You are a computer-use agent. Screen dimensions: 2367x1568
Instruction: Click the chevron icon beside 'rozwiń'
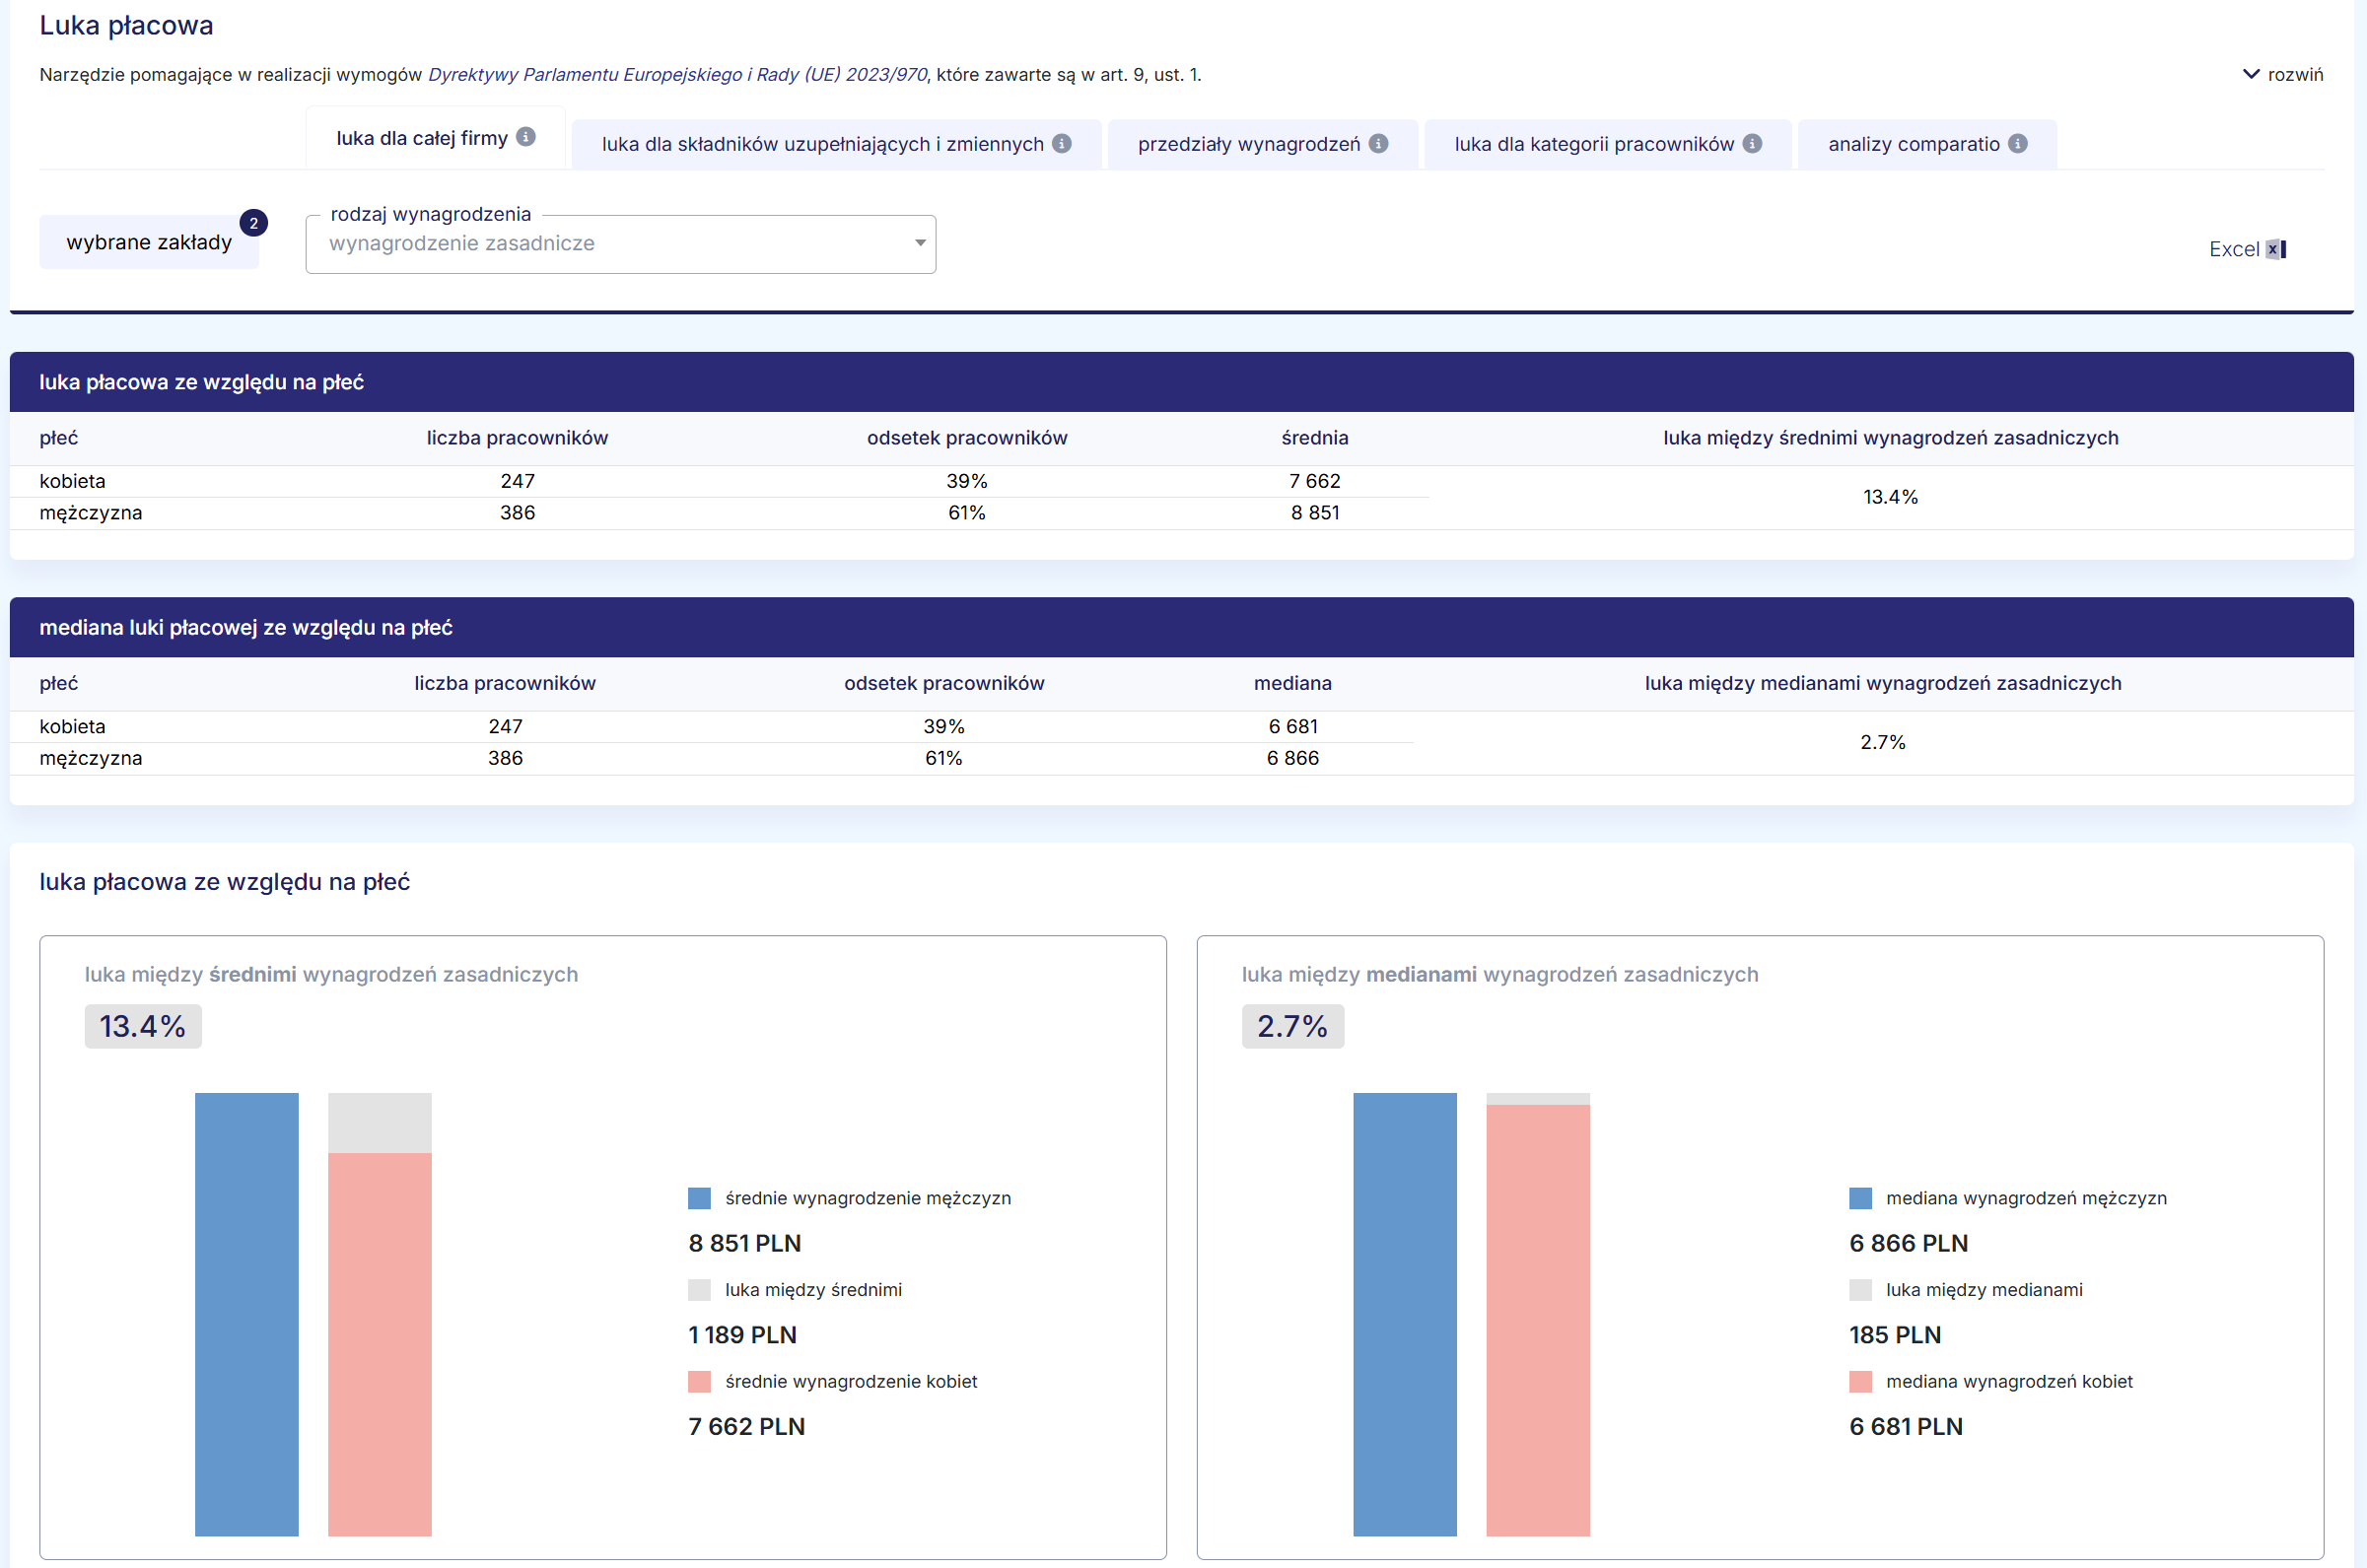[2251, 74]
